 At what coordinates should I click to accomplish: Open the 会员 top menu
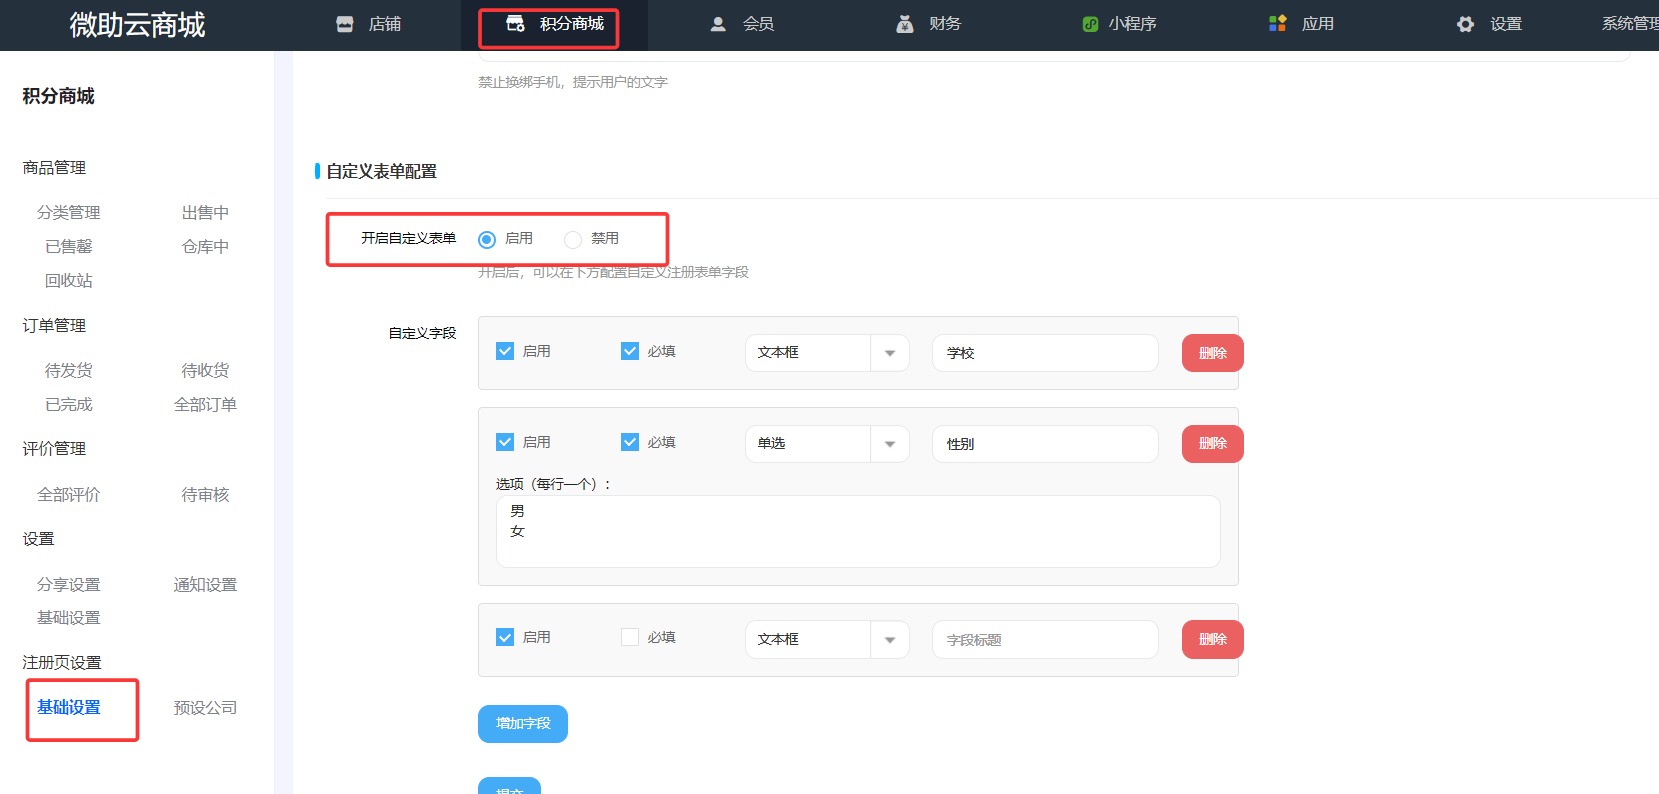pos(758,24)
